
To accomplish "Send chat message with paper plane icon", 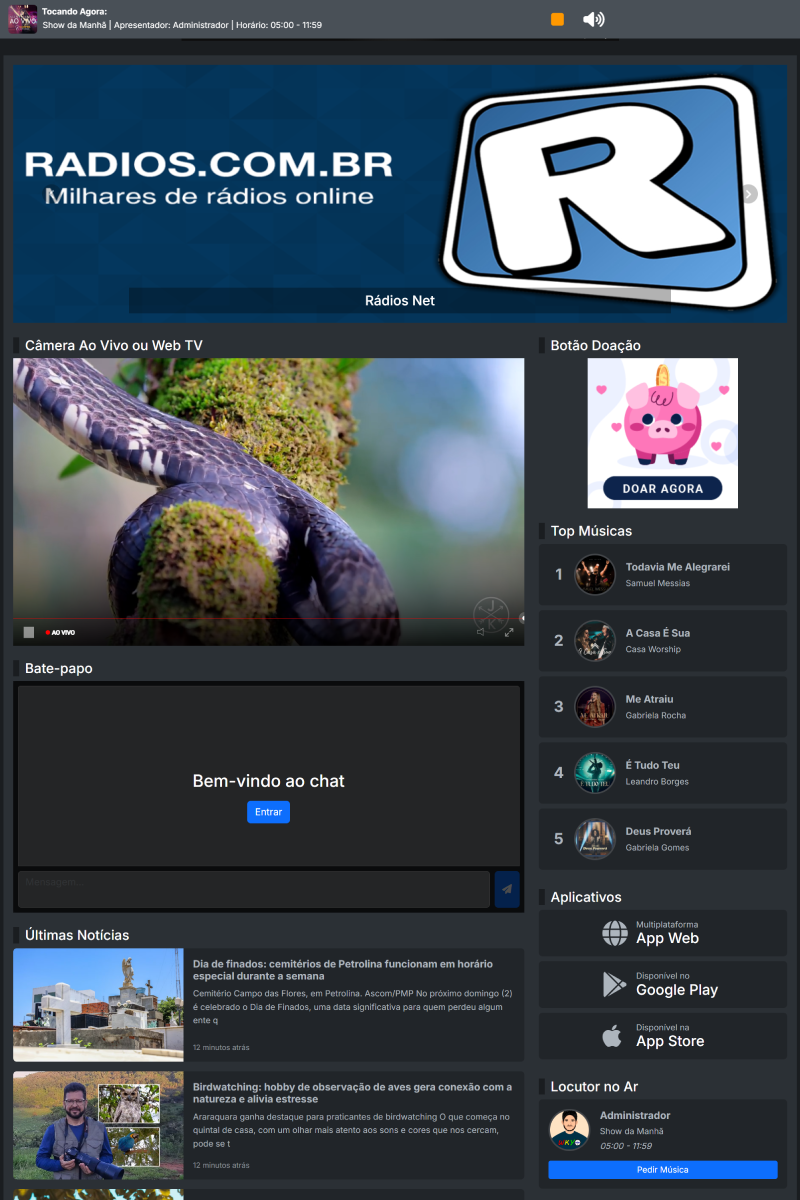I will (507, 889).
